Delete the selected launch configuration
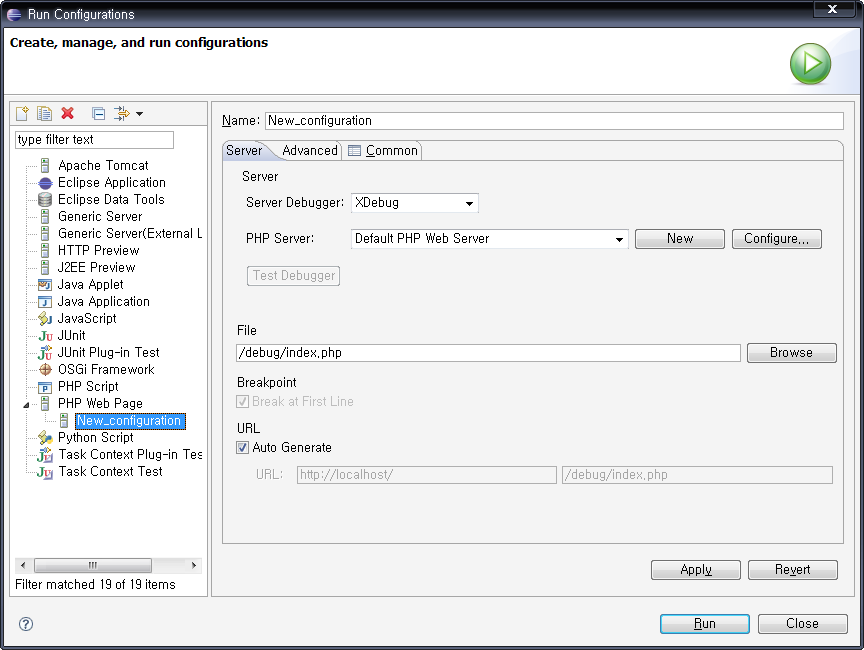Screen dimensions: 864x650 click(x=67, y=113)
